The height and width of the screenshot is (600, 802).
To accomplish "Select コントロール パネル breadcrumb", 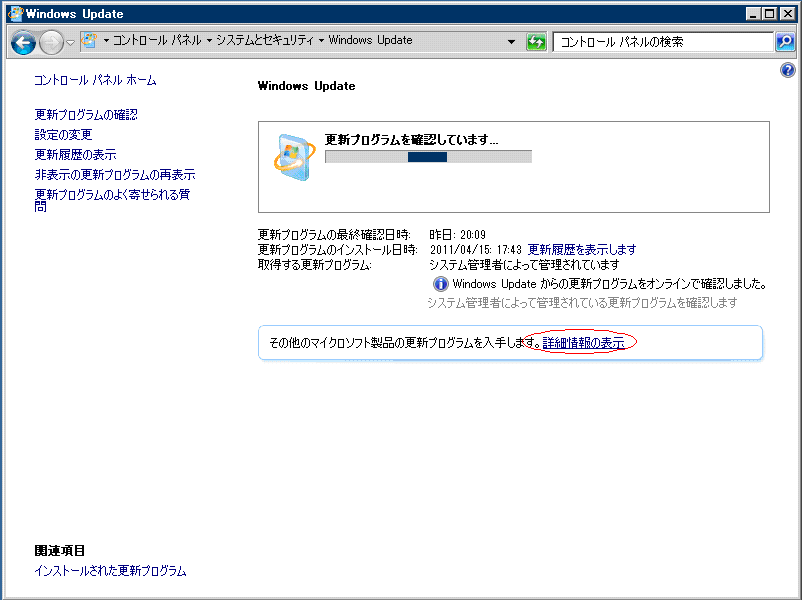I will pyautogui.click(x=157, y=40).
